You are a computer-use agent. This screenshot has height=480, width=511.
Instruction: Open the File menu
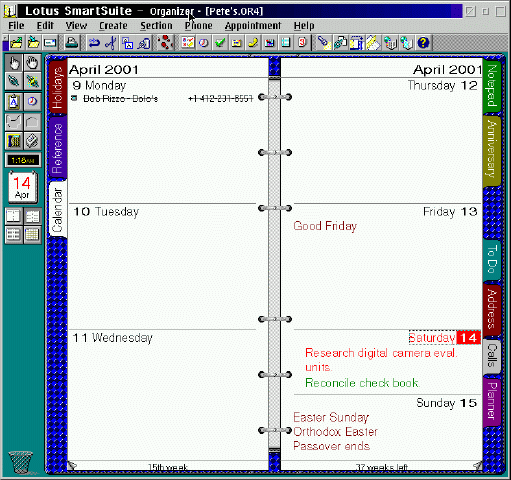16,26
